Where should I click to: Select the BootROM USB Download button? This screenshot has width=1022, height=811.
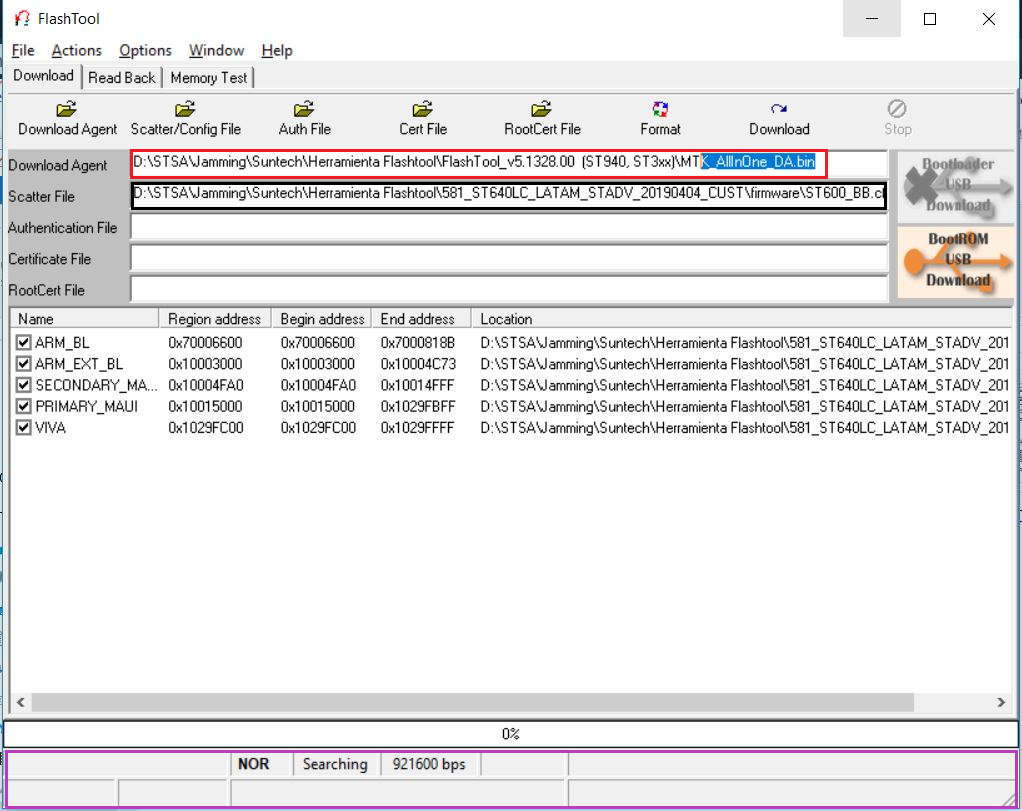(957, 260)
